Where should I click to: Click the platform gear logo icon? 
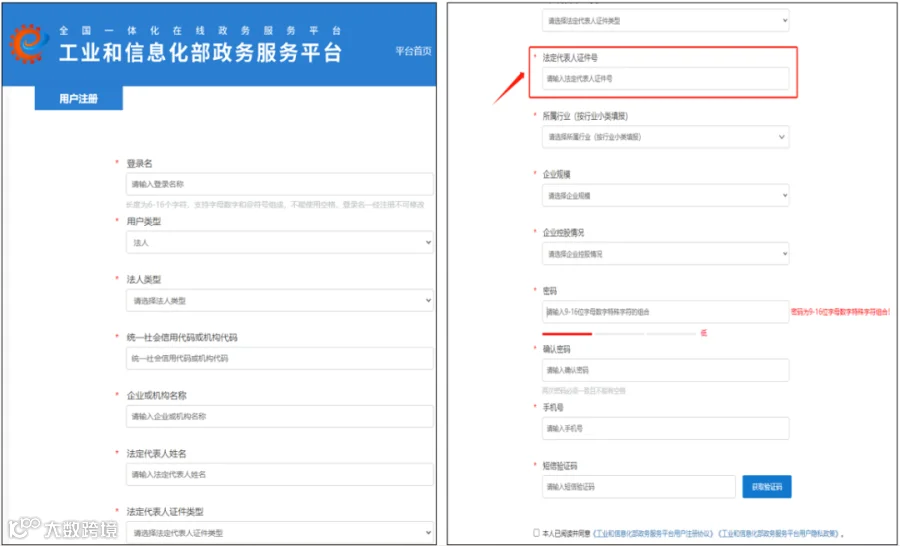[29, 44]
